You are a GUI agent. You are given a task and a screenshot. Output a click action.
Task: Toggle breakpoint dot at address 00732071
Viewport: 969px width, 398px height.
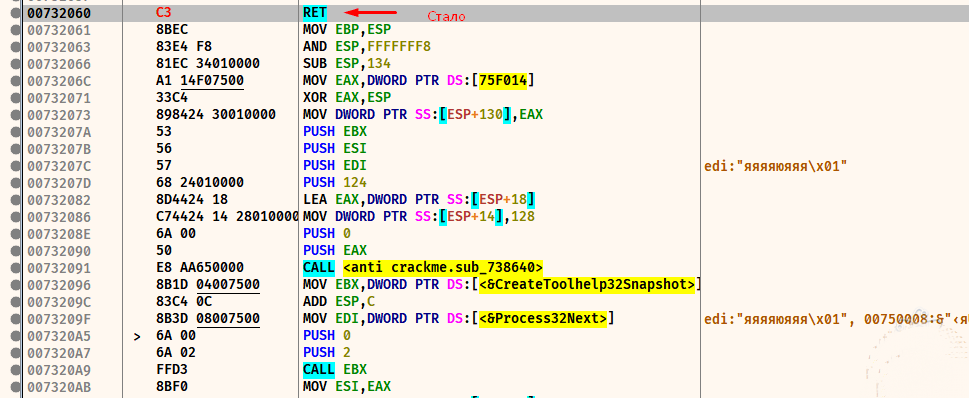[15, 98]
